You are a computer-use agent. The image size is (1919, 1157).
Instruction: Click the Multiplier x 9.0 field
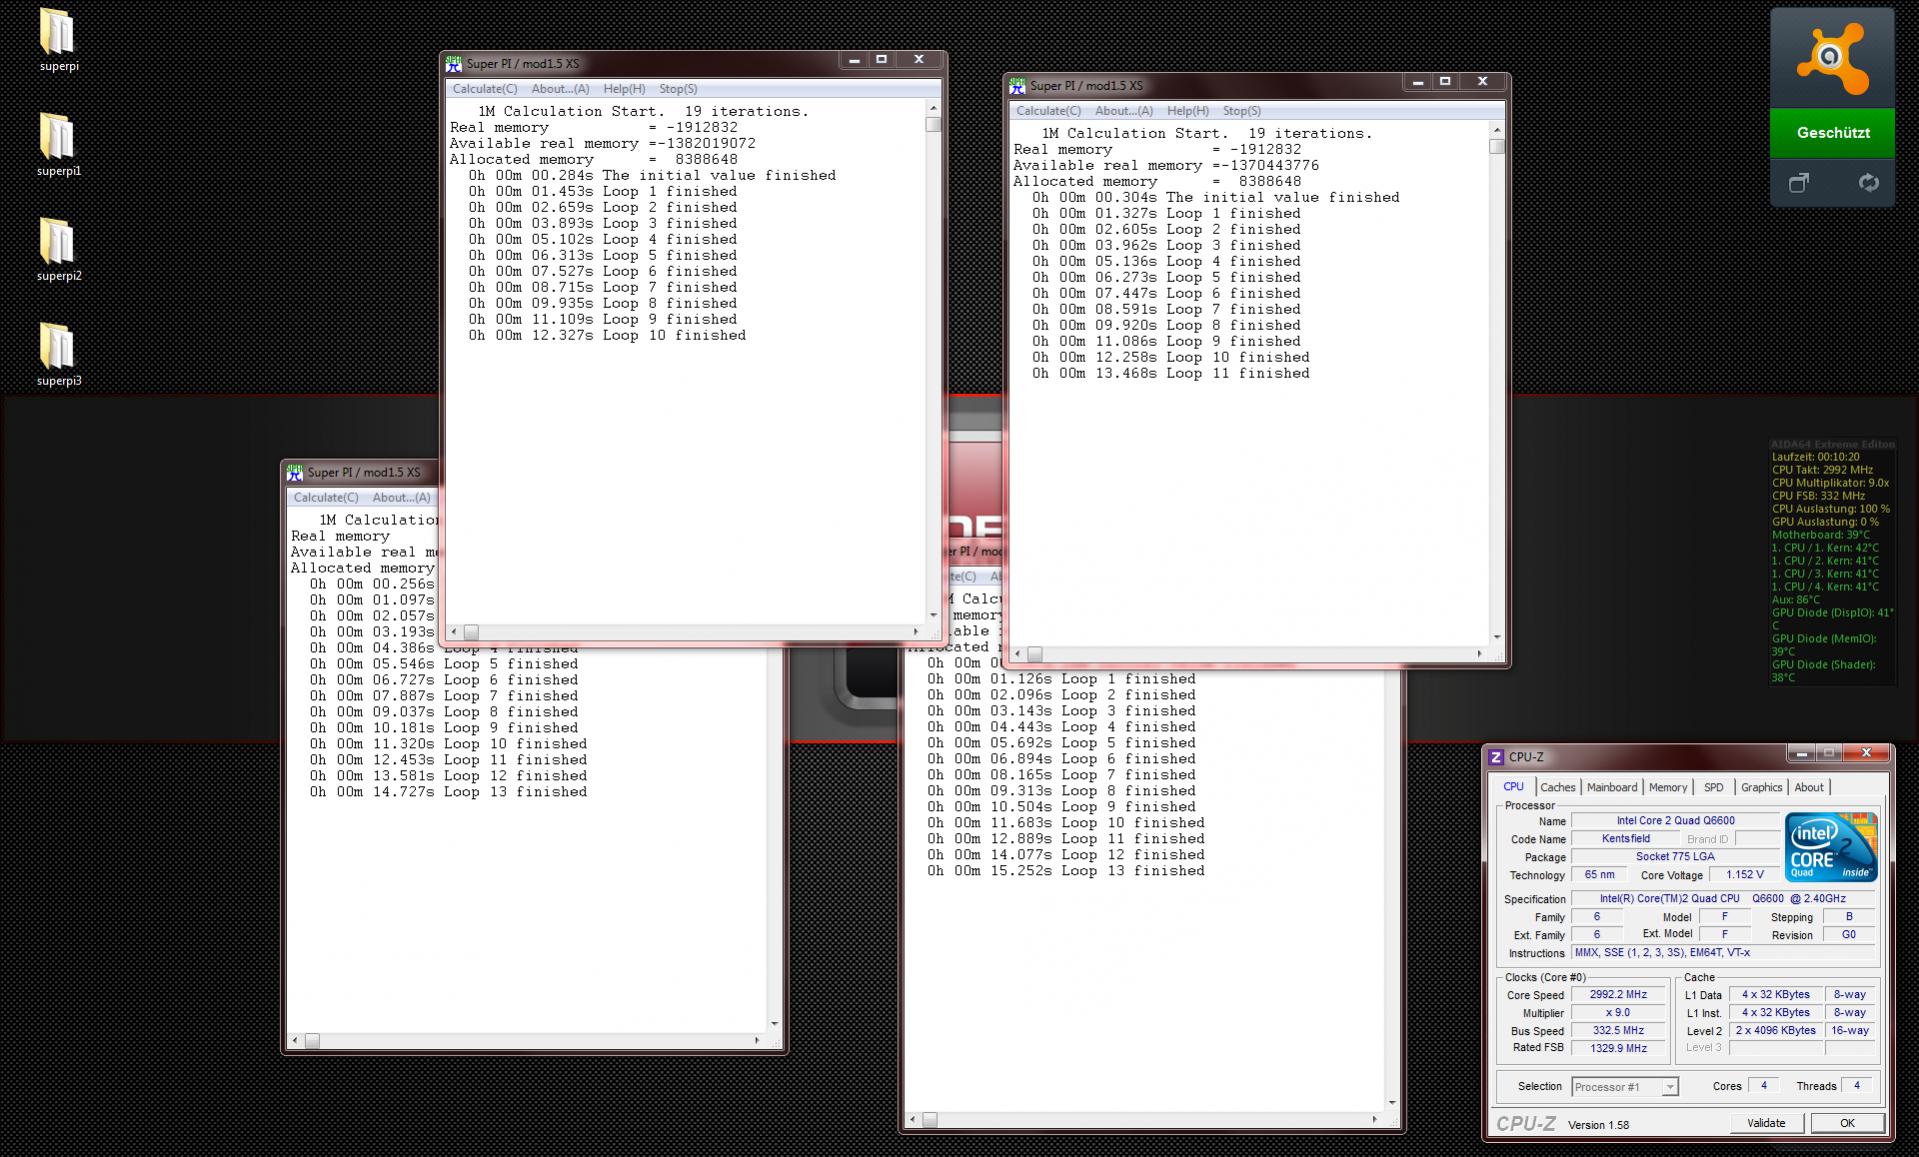pyautogui.click(x=1617, y=1013)
